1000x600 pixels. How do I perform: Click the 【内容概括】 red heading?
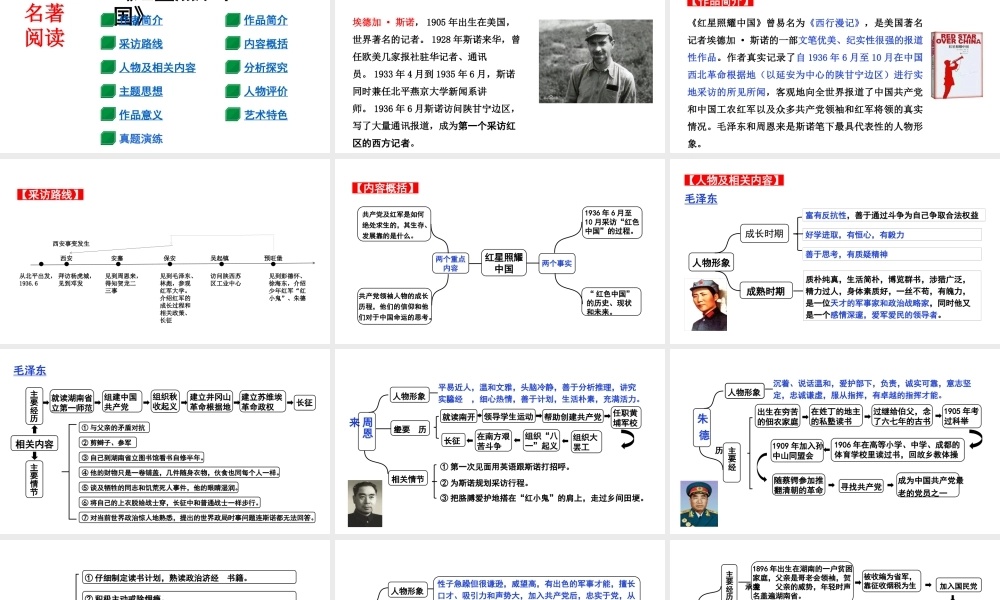tap(385, 187)
